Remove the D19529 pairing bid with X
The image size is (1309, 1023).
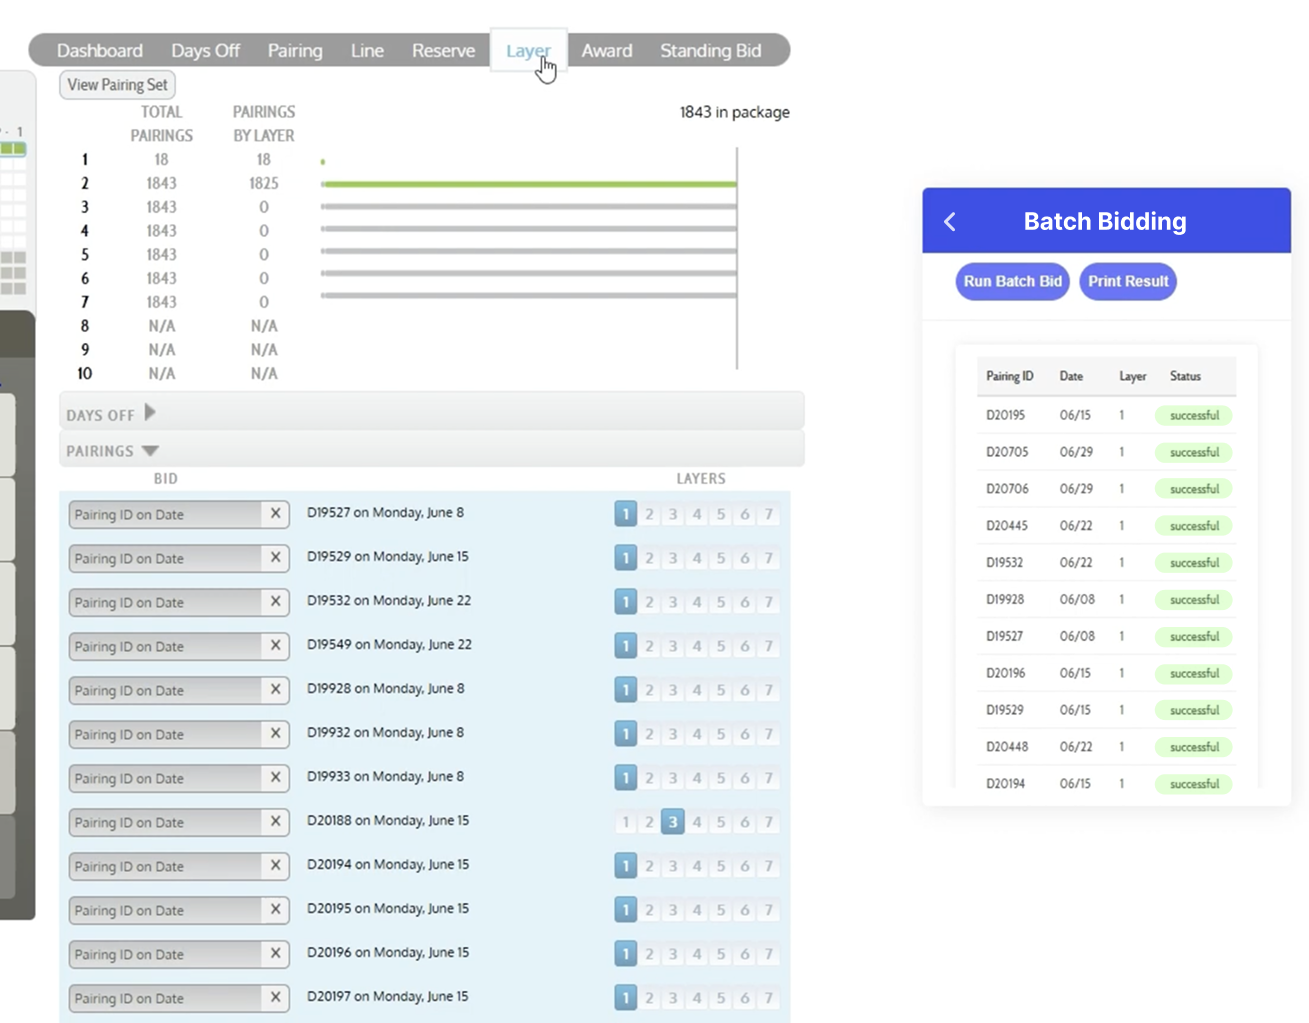275,558
